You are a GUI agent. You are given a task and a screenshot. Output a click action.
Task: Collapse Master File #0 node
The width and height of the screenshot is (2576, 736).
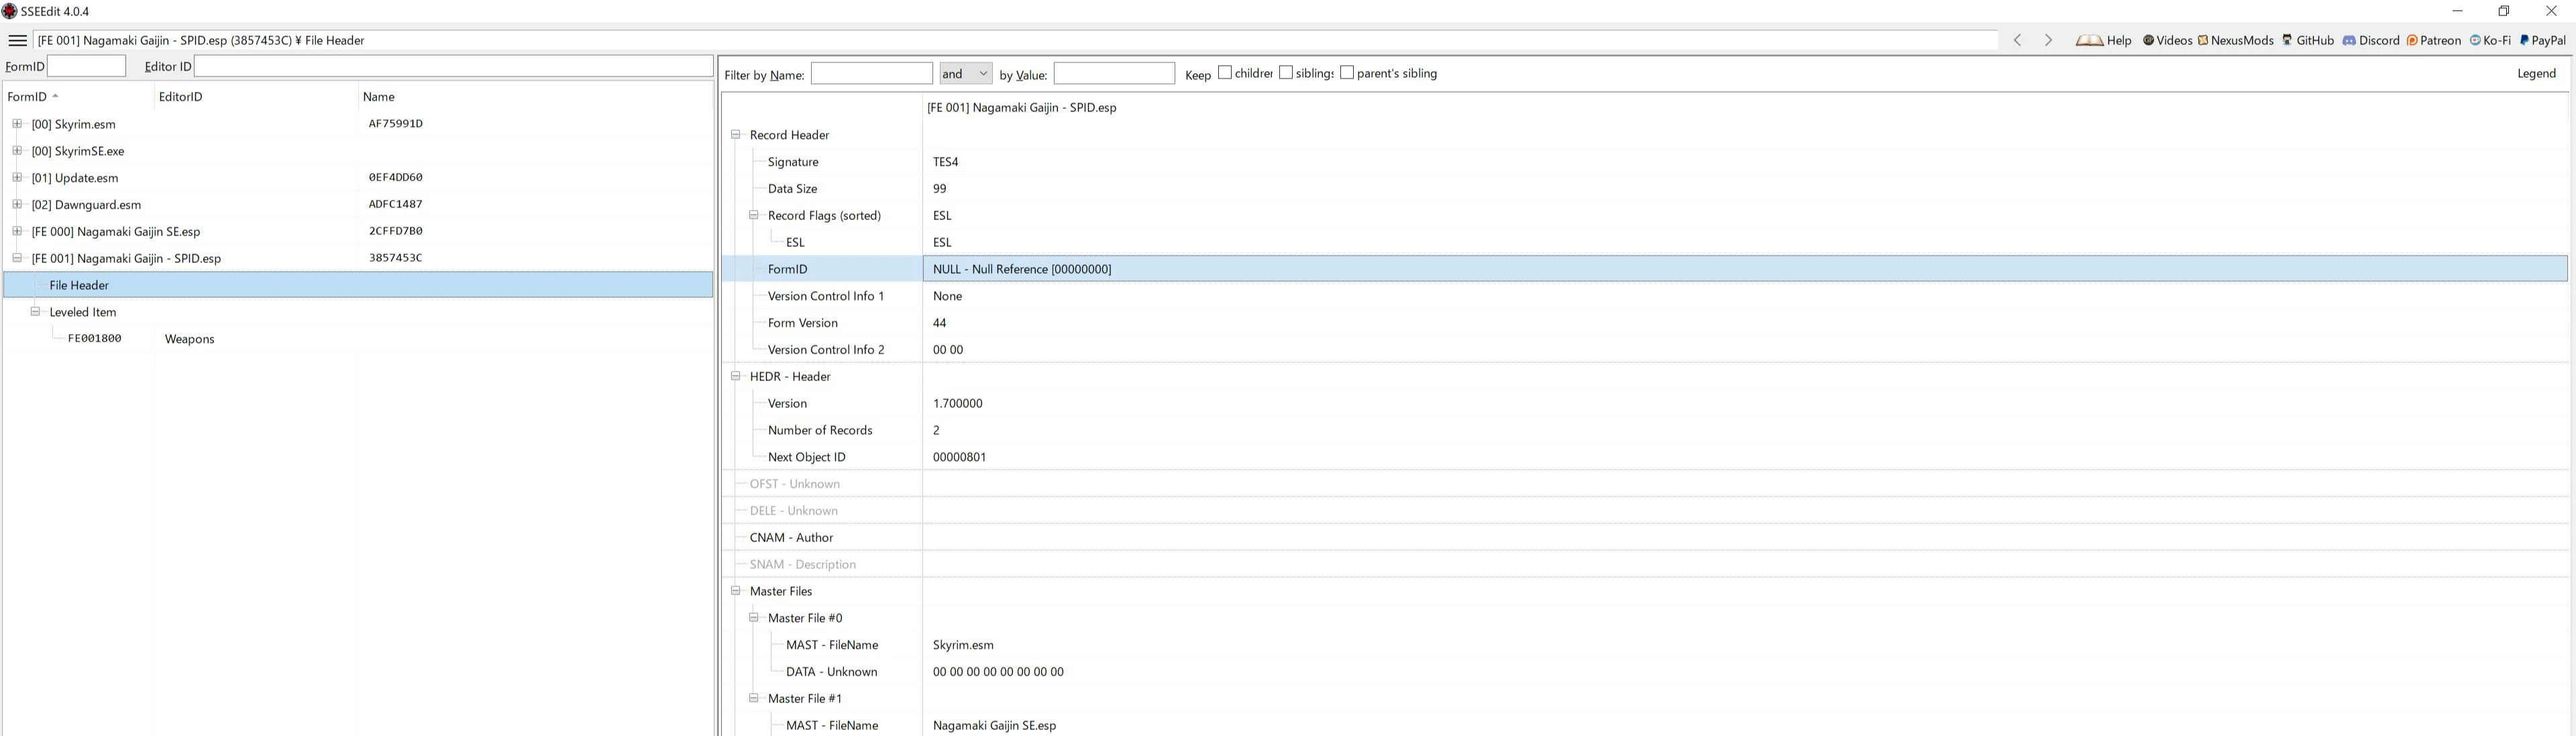click(753, 617)
